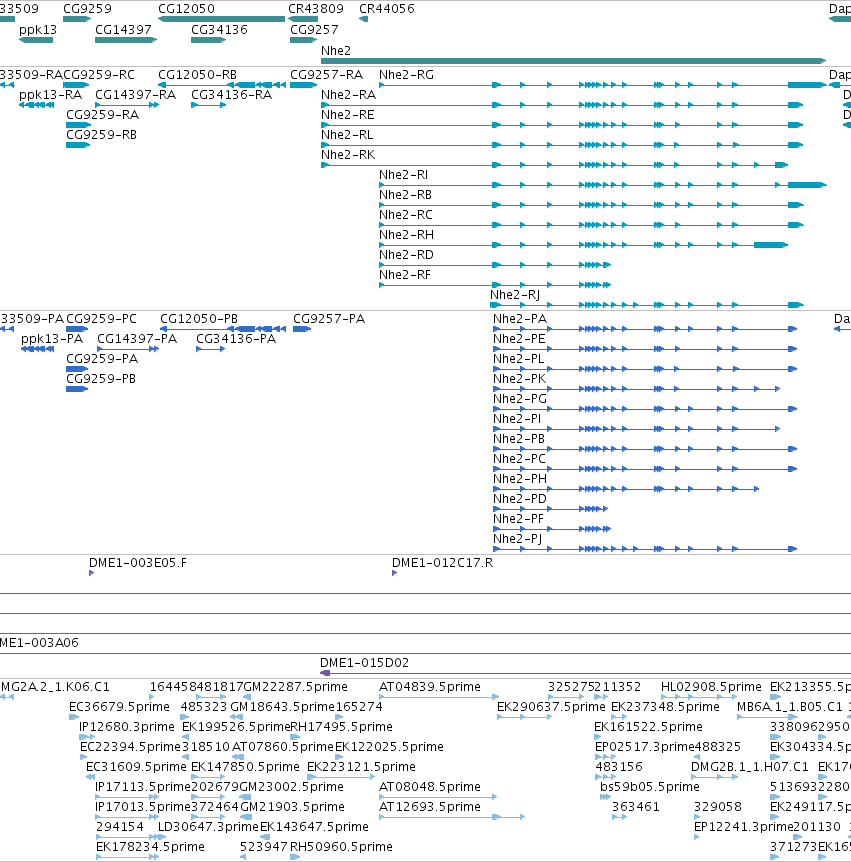Viewport: 851px width, 862px height.
Task: Open the Nhe2-RB transcript label
Action: (405, 195)
